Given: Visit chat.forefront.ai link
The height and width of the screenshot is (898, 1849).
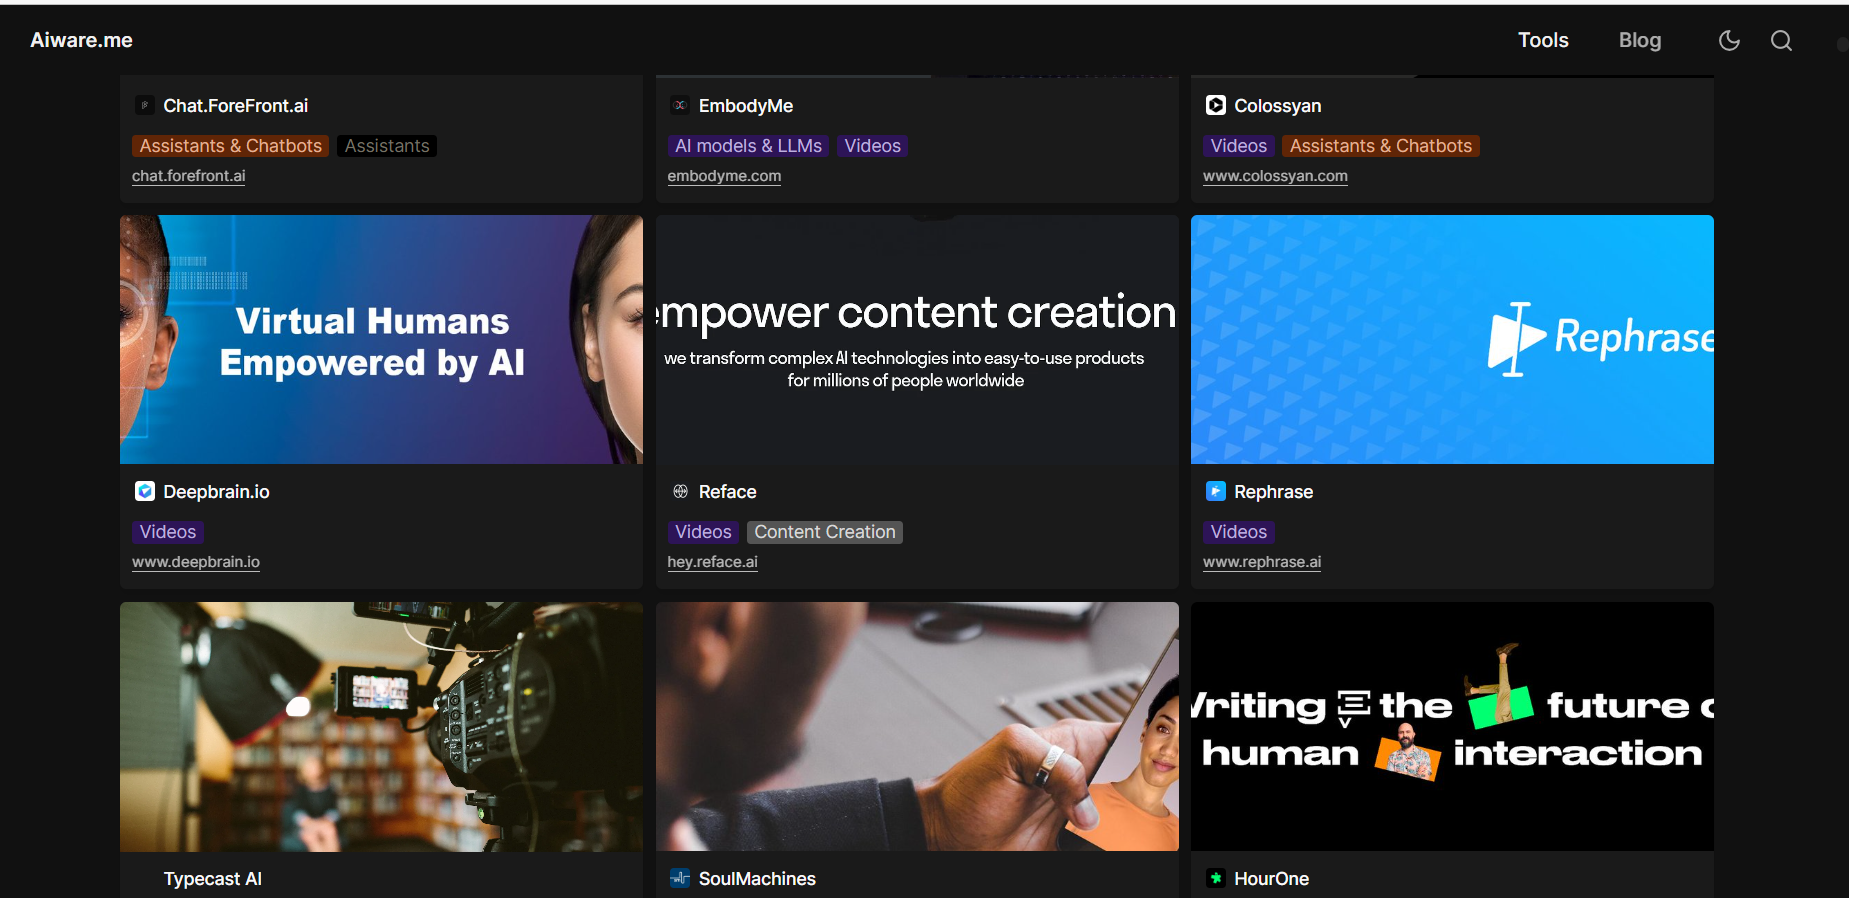Looking at the screenshot, I should tap(189, 176).
